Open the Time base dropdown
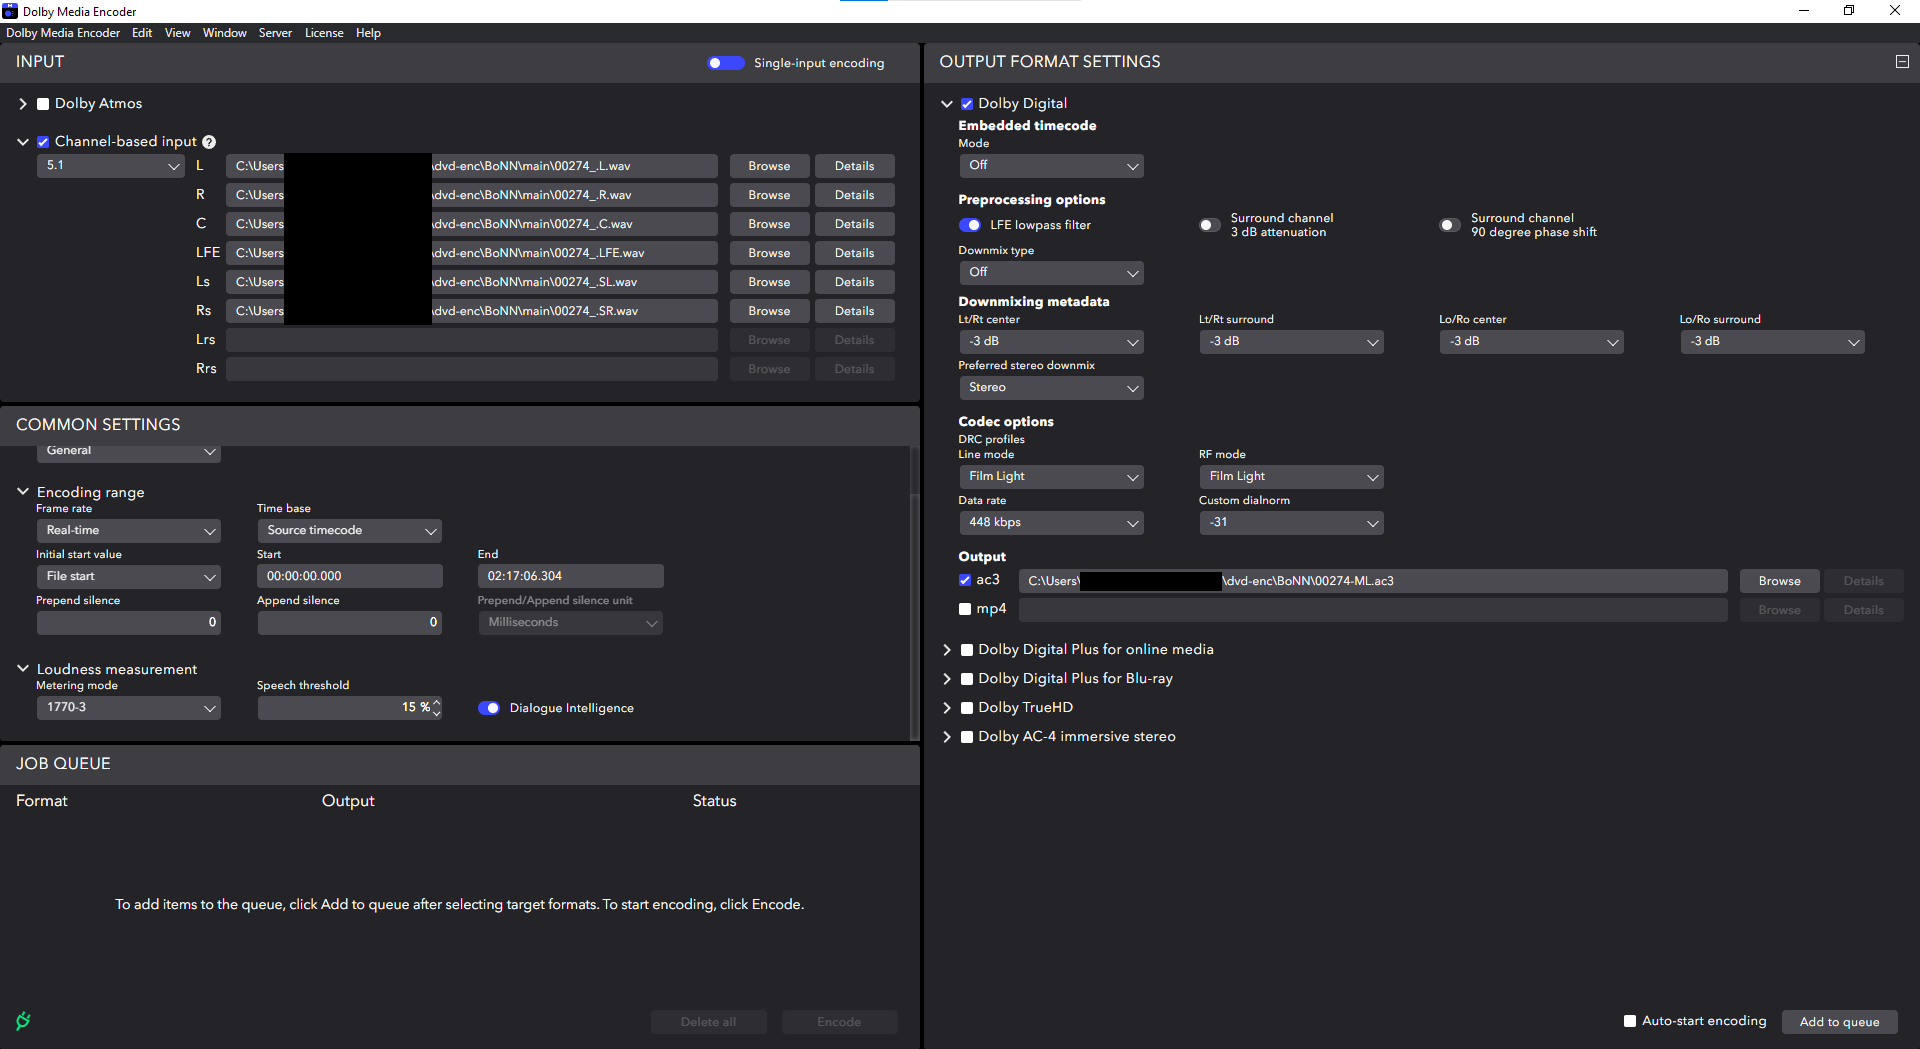The height and width of the screenshot is (1049, 1920). pos(349,531)
